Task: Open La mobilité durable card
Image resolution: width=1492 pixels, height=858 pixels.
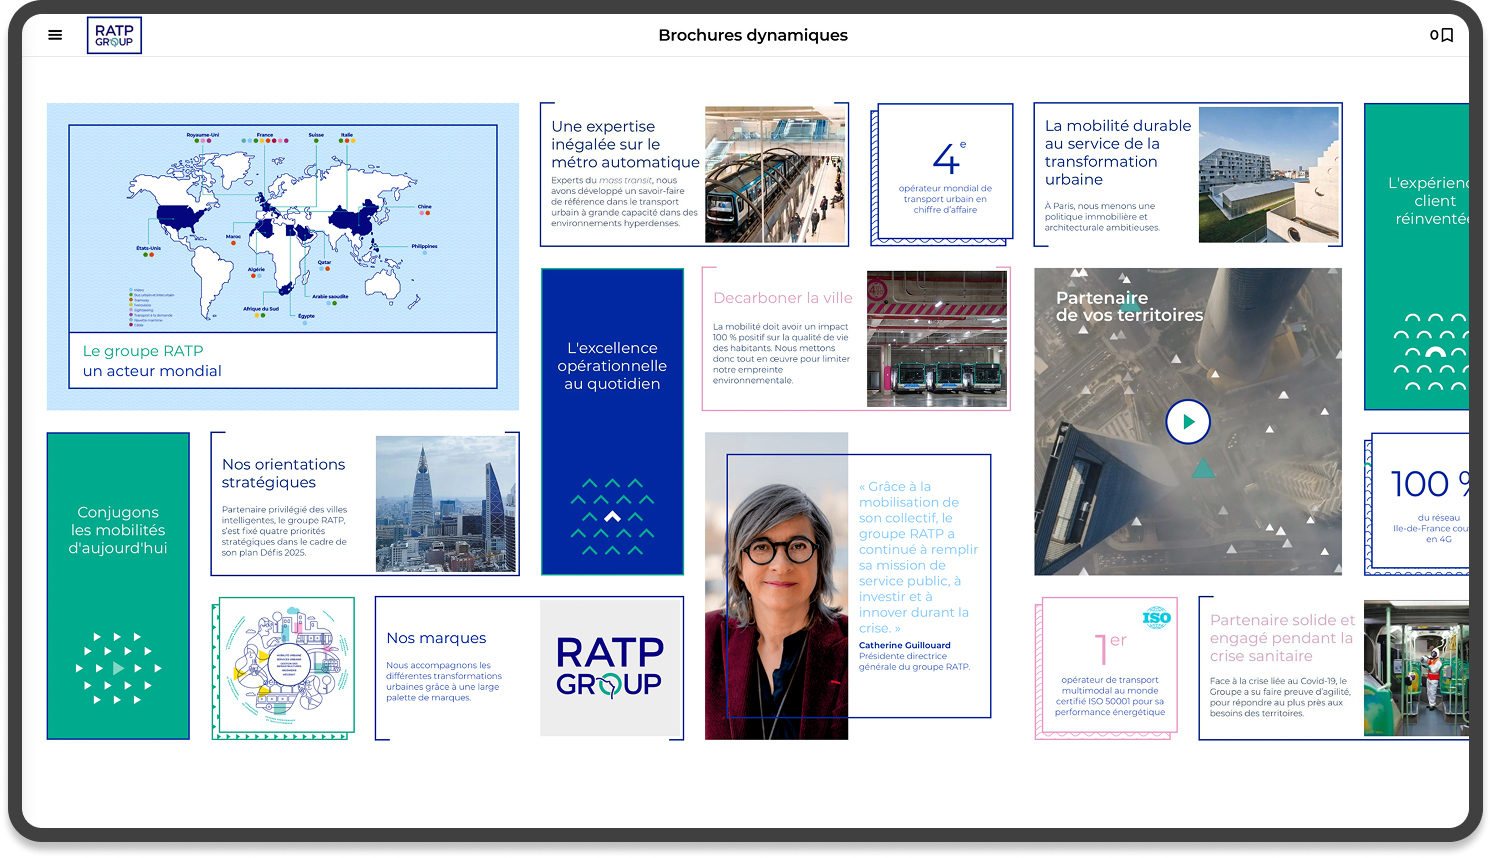Action: (1187, 175)
